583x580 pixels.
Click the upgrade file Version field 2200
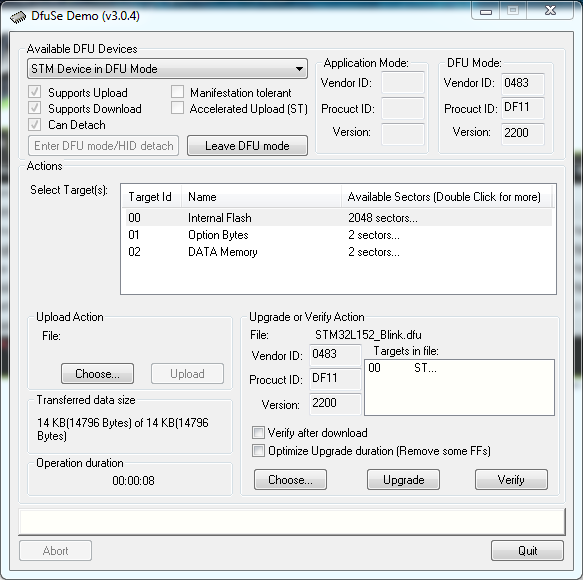(335, 403)
